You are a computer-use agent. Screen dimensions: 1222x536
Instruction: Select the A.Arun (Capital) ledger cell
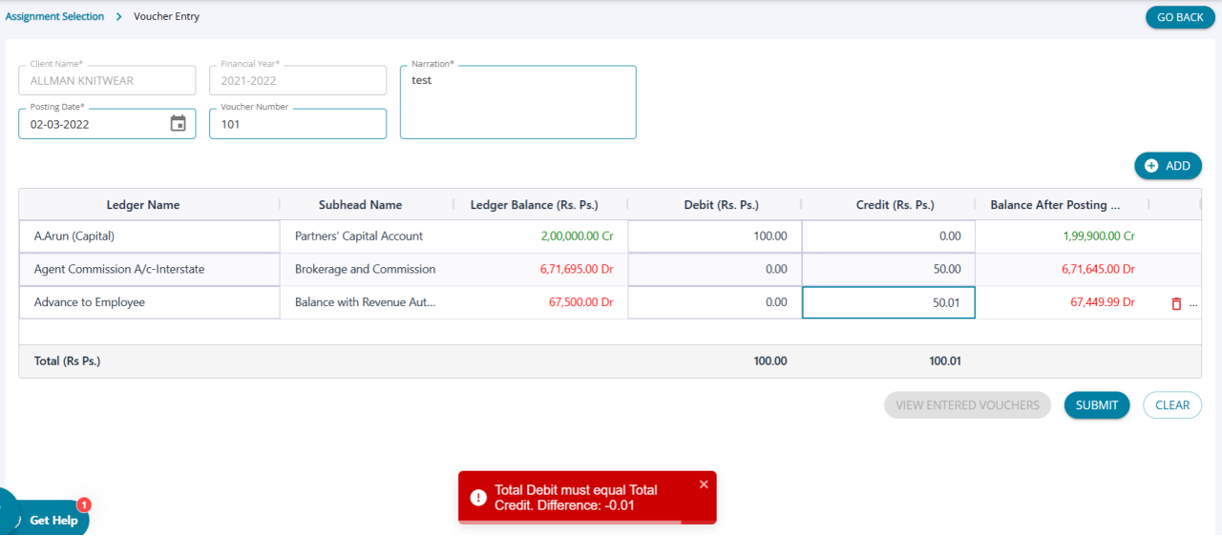coord(149,237)
